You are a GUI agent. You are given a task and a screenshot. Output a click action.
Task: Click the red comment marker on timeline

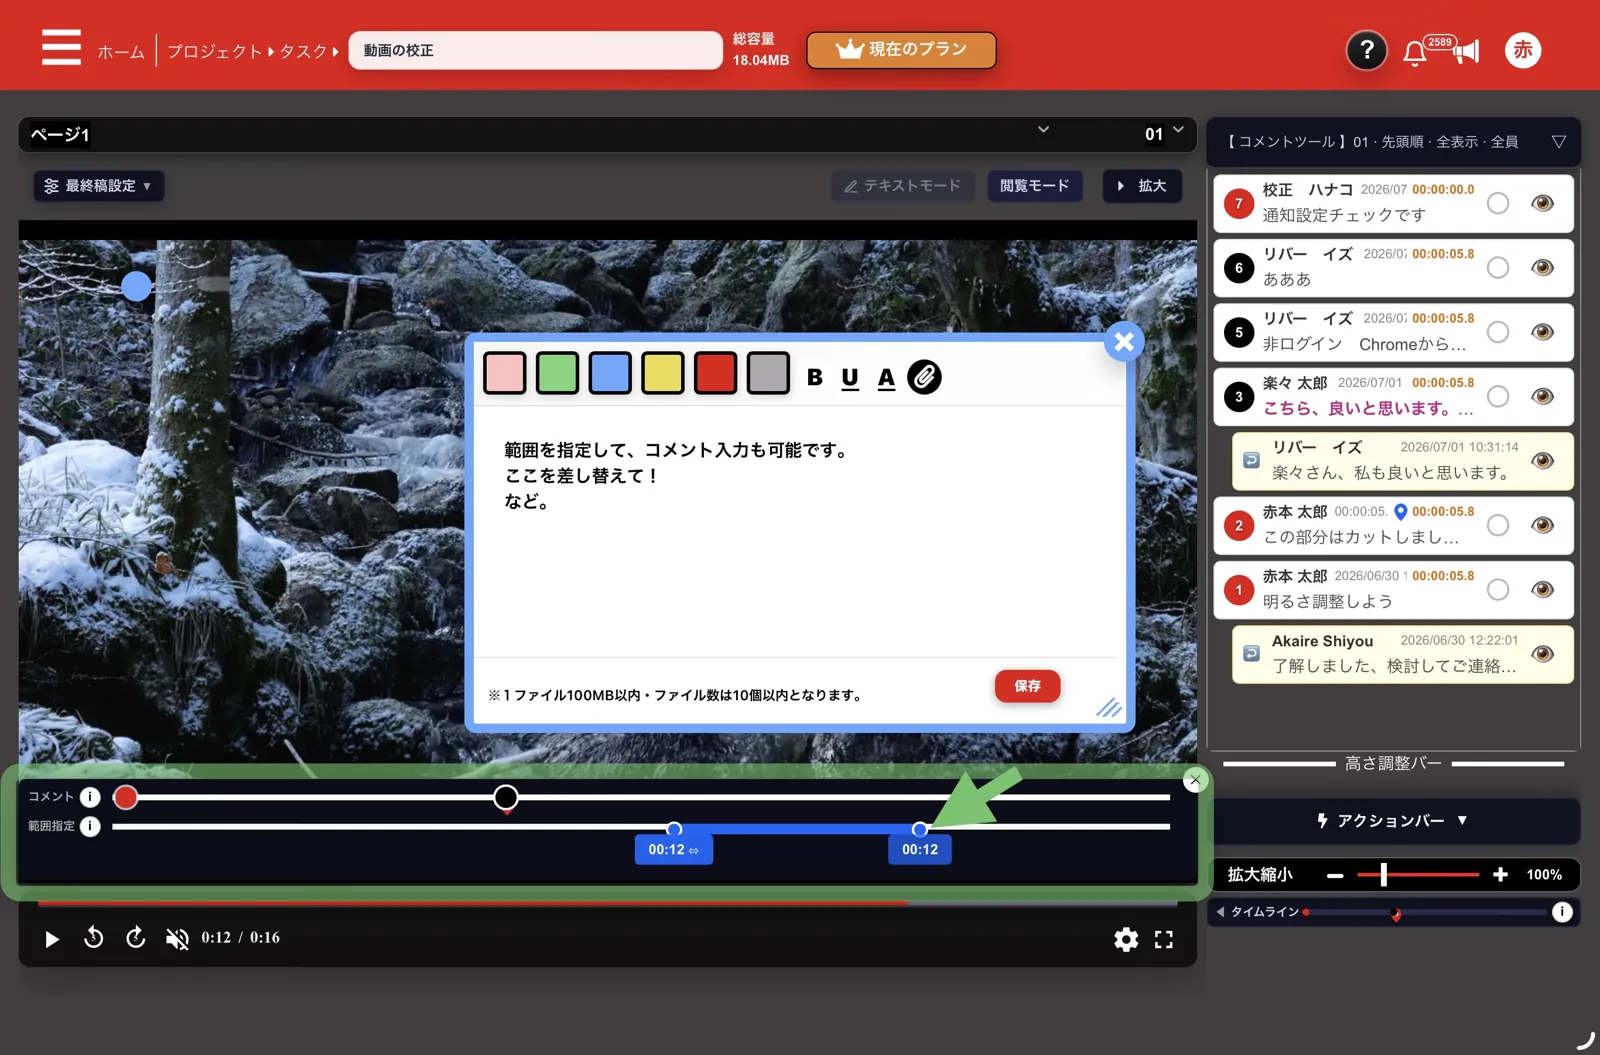pos(125,797)
